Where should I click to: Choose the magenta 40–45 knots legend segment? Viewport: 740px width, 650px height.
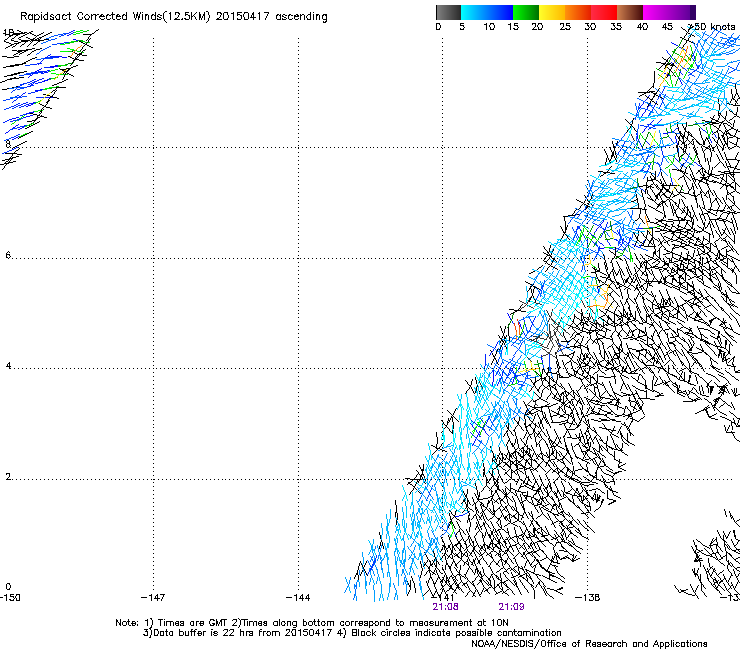pyautogui.click(x=656, y=12)
